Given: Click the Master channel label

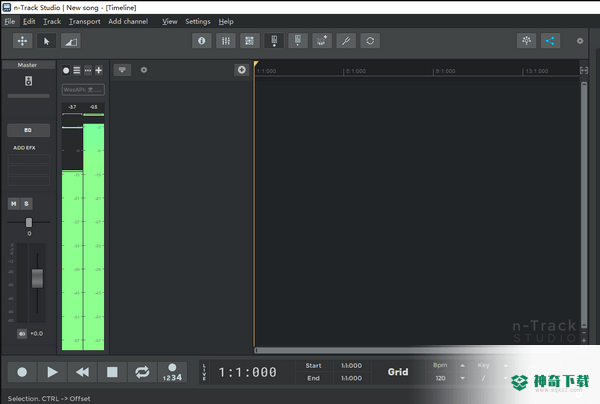Looking at the screenshot, I should (x=27, y=65).
